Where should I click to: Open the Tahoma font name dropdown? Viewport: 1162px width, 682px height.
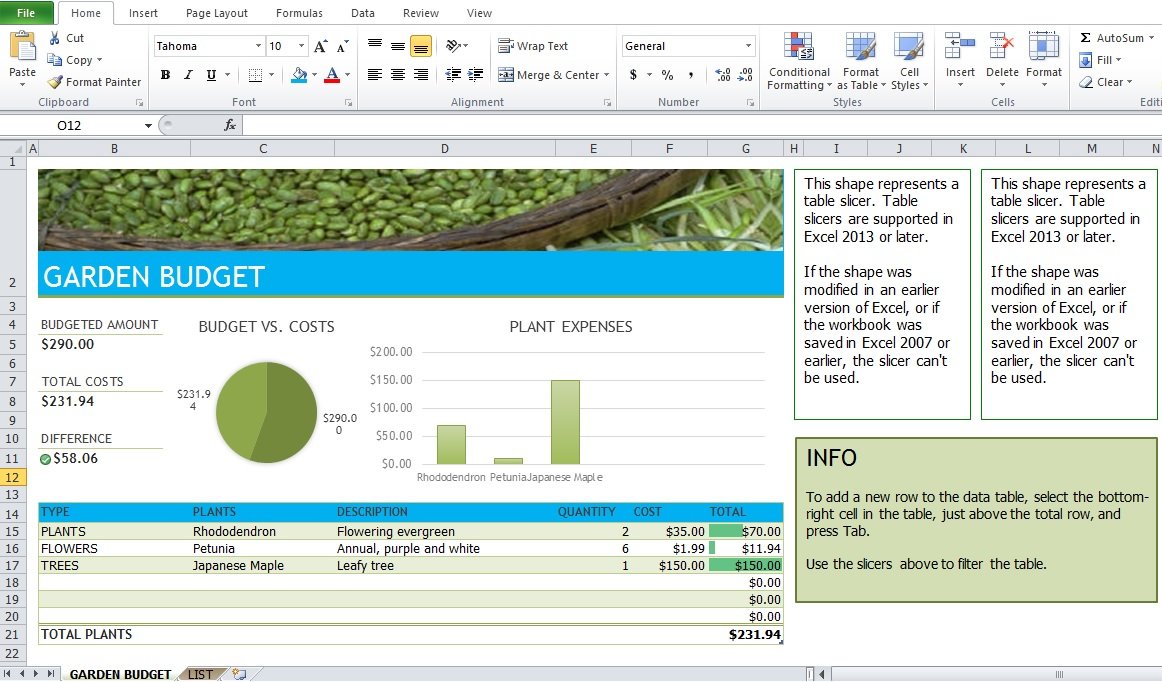click(x=258, y=46)
